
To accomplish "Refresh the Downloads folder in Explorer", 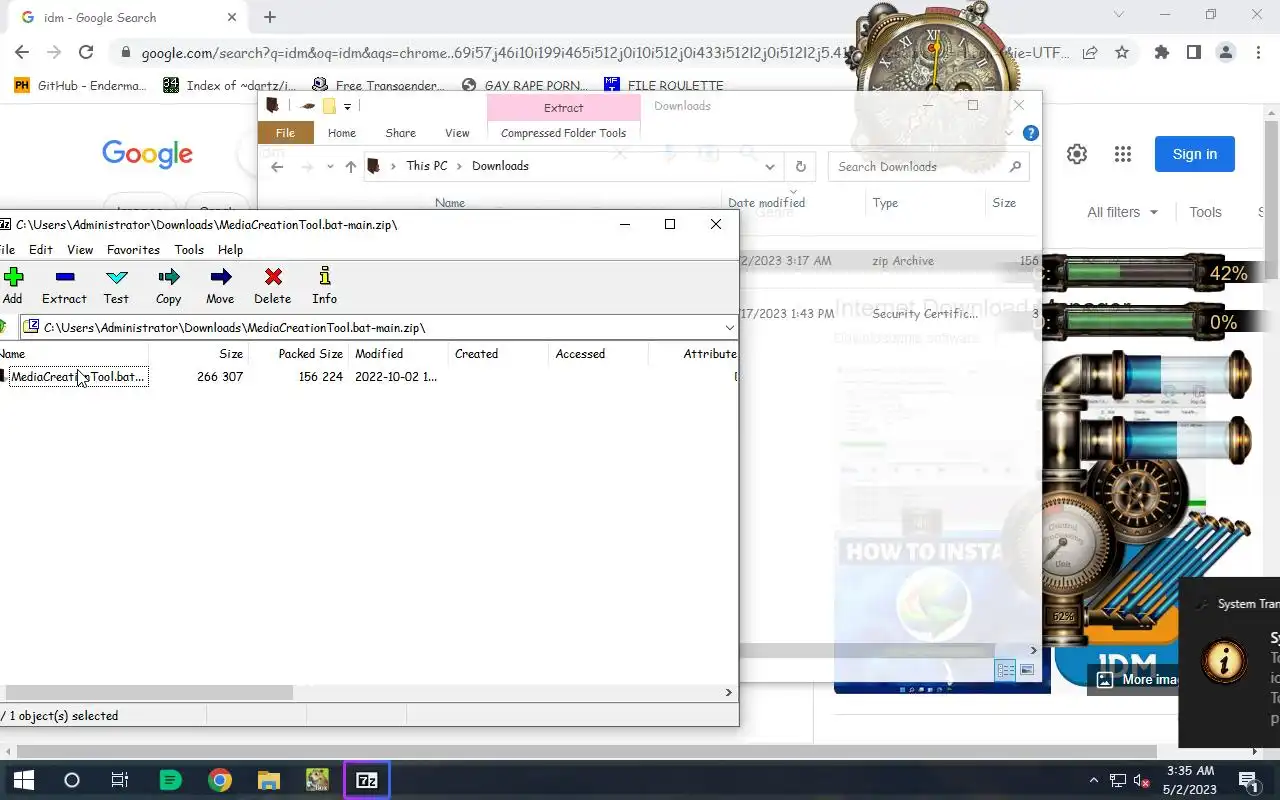I will tap(800, 167).
